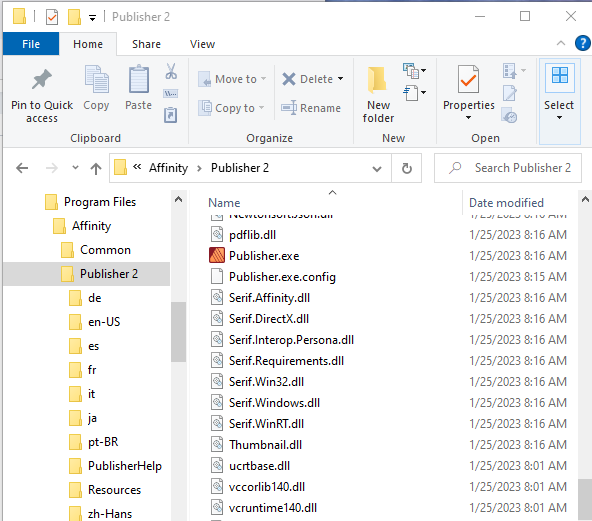
Task: Click the Paste shortcut icon
Action: (x=171, y=115)
